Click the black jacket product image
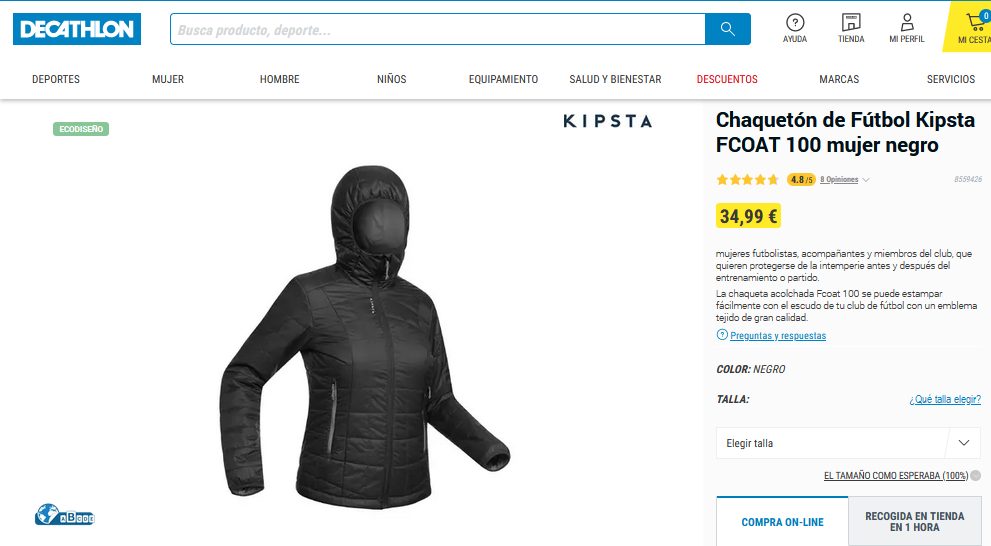991x546 pixels. (x=365, y=337)
